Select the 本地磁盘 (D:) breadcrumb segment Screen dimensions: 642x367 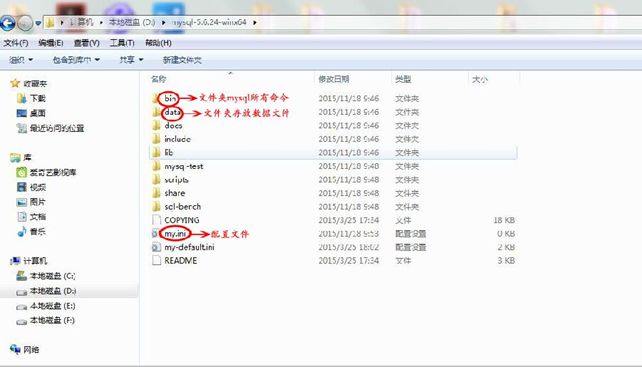point(132,22)
